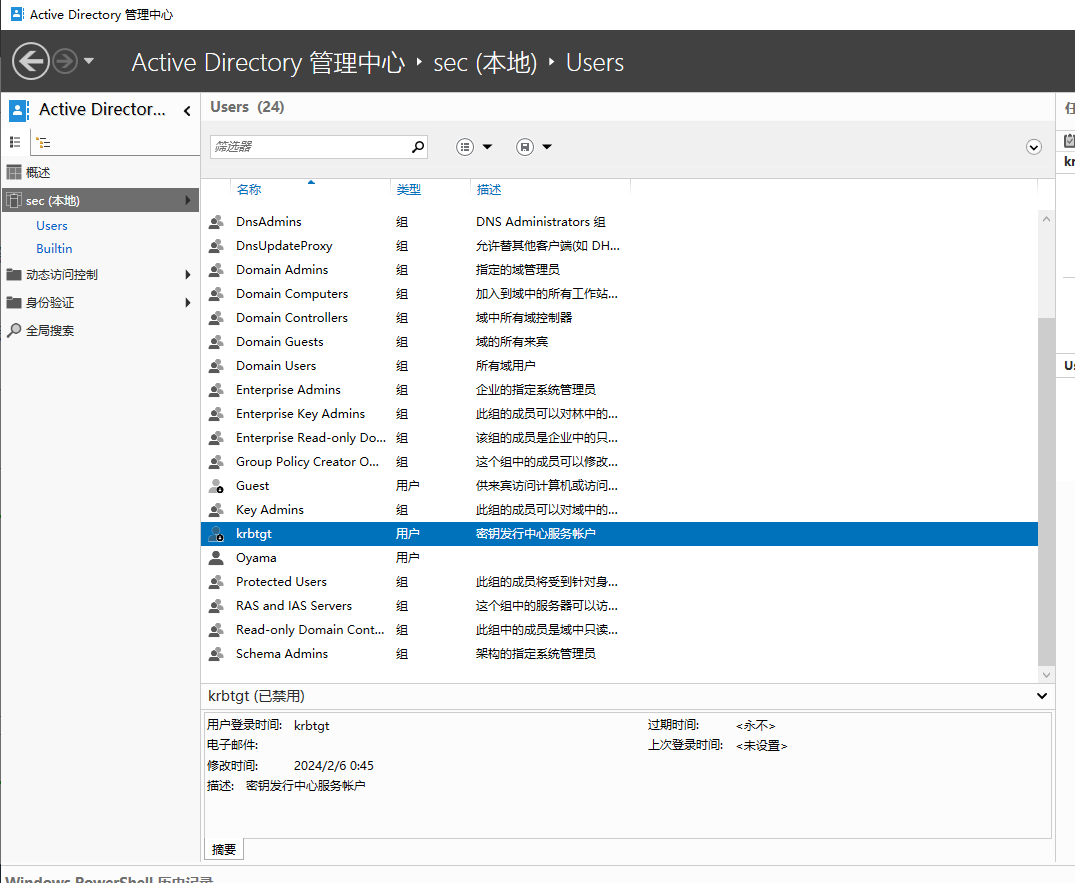Open navigation history dropdown arrow
1075x883 pixels.
tap(89, 62)
